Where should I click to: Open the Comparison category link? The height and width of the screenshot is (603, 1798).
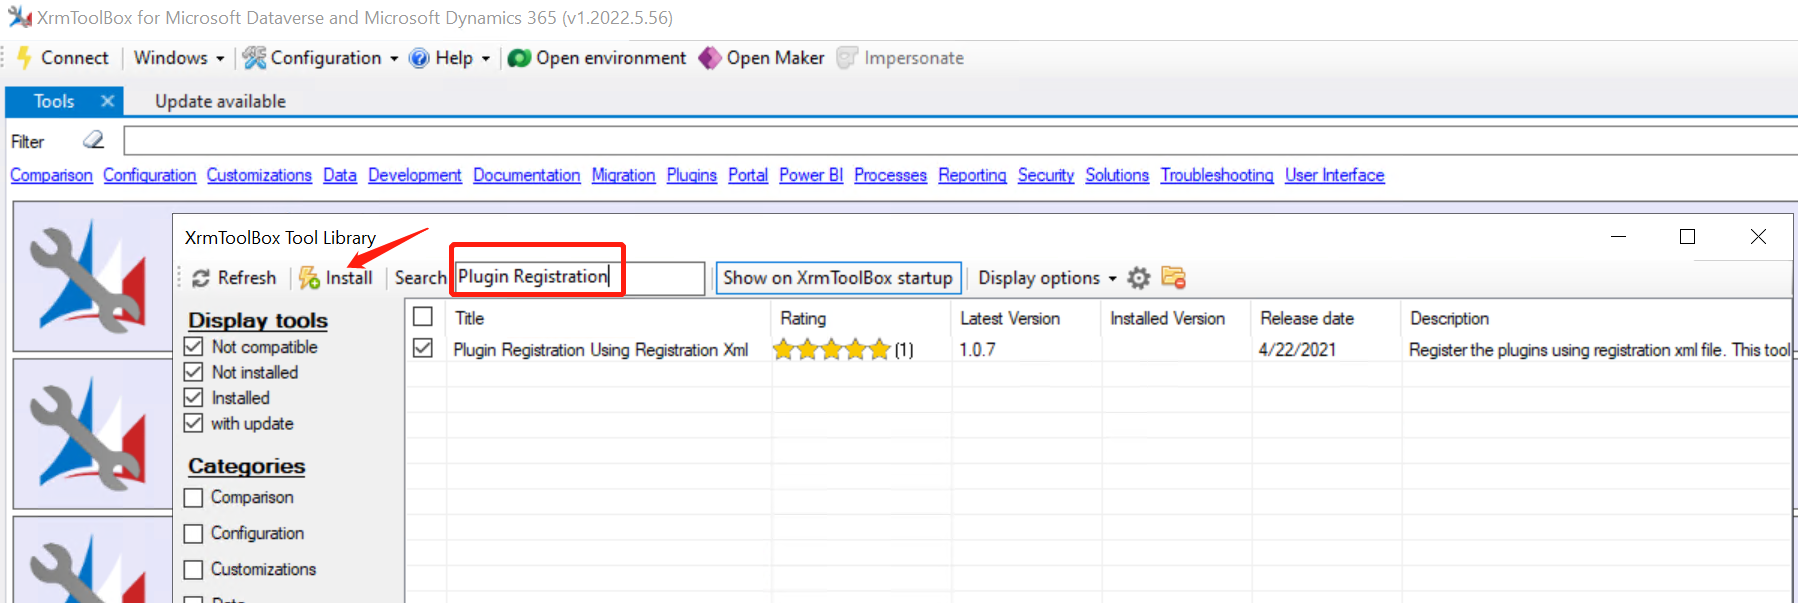pyautogui.click(x=51, y=175)
